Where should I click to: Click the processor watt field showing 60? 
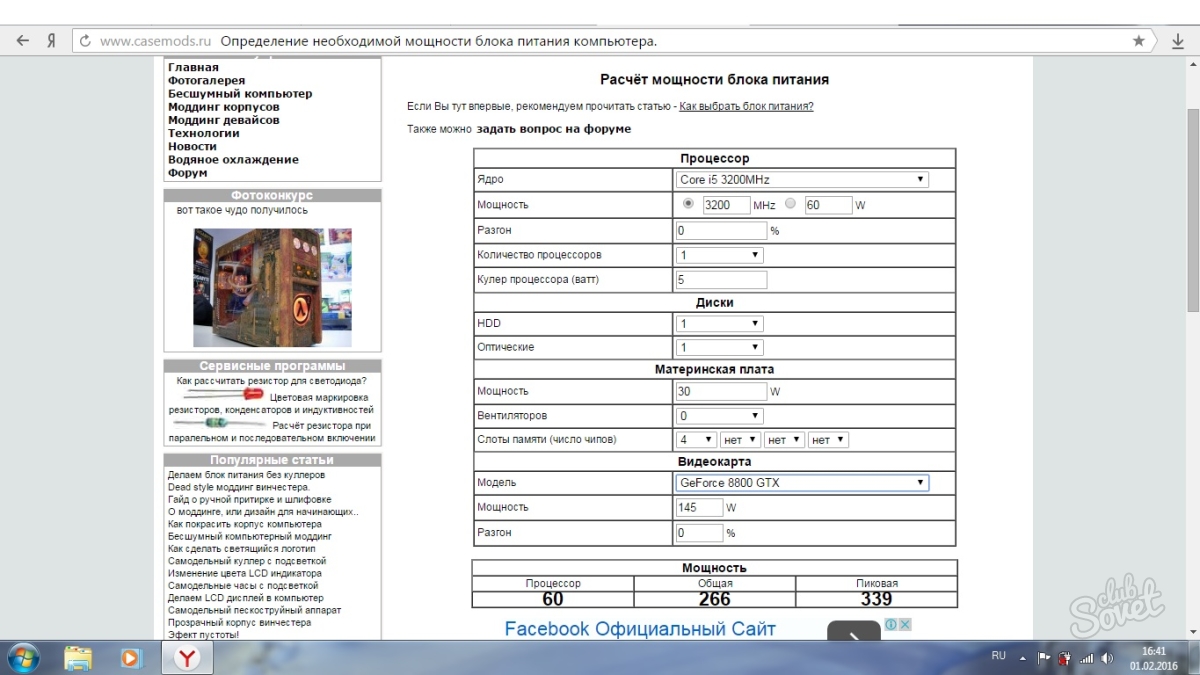point(828,205)
